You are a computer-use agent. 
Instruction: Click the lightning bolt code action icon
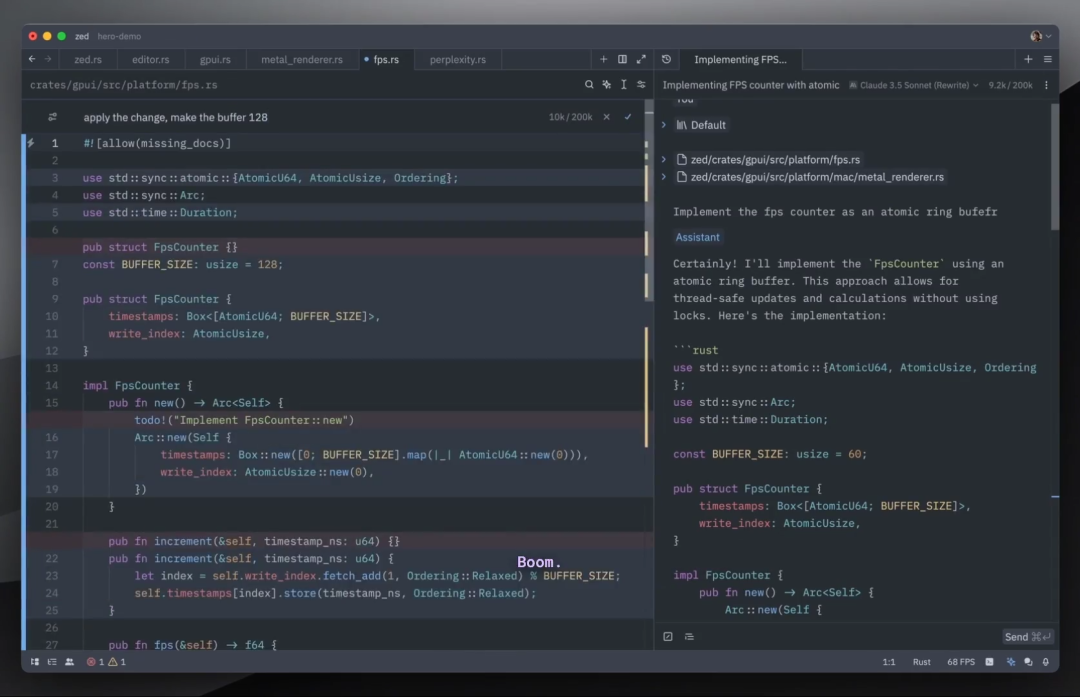[x=31, y=143]
